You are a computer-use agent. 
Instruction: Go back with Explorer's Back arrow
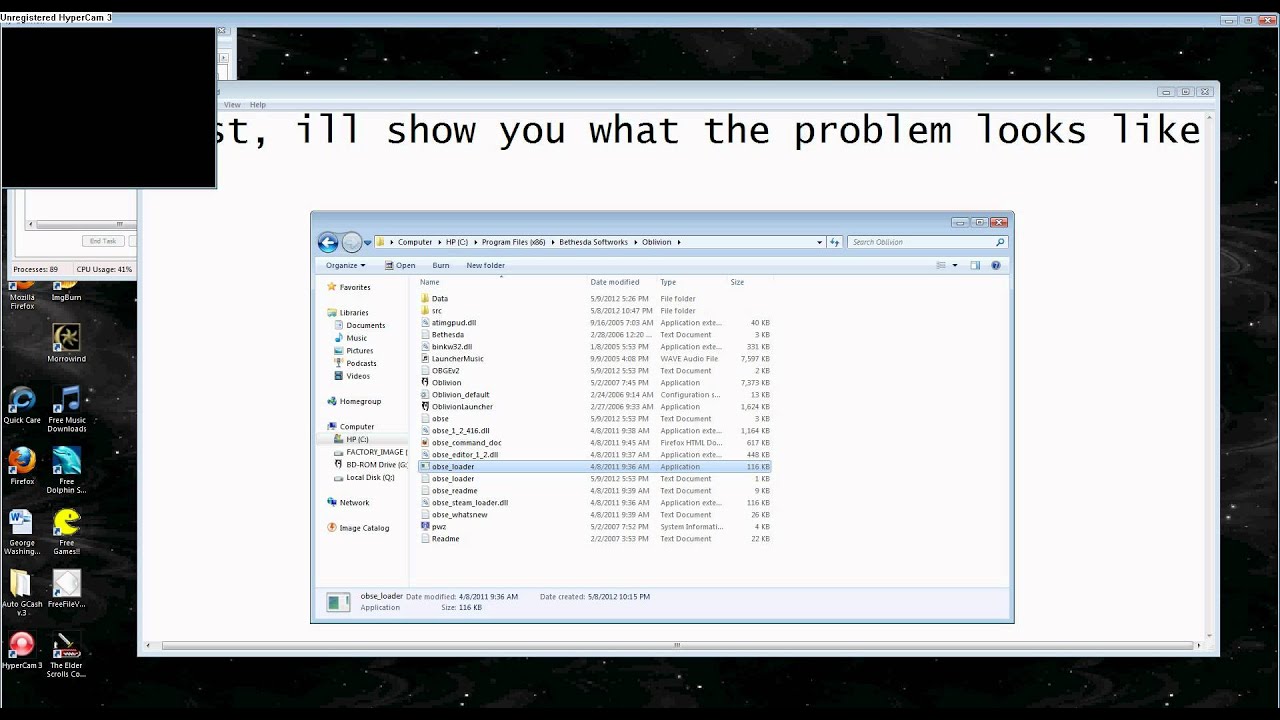tap(327, 242)
